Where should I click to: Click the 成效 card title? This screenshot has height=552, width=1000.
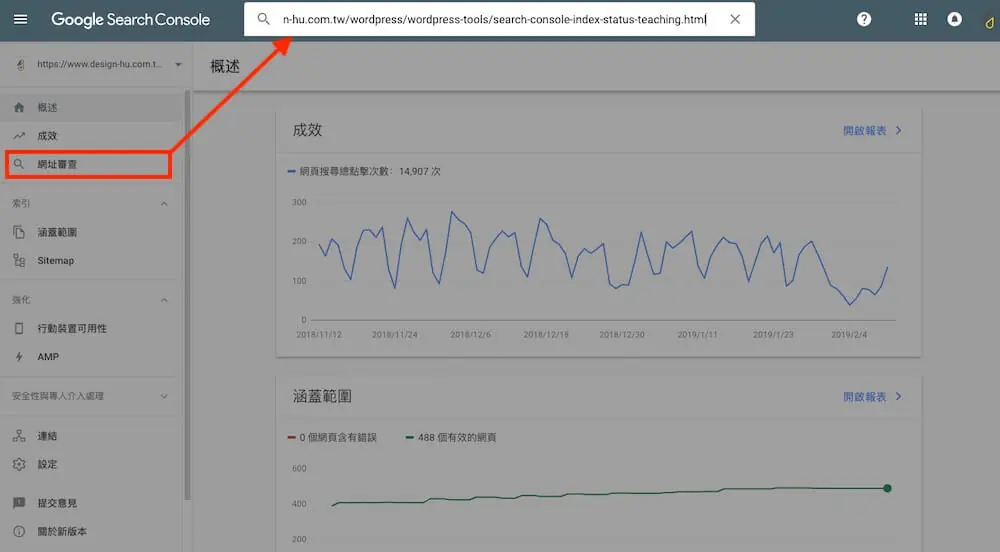[307, 130]
